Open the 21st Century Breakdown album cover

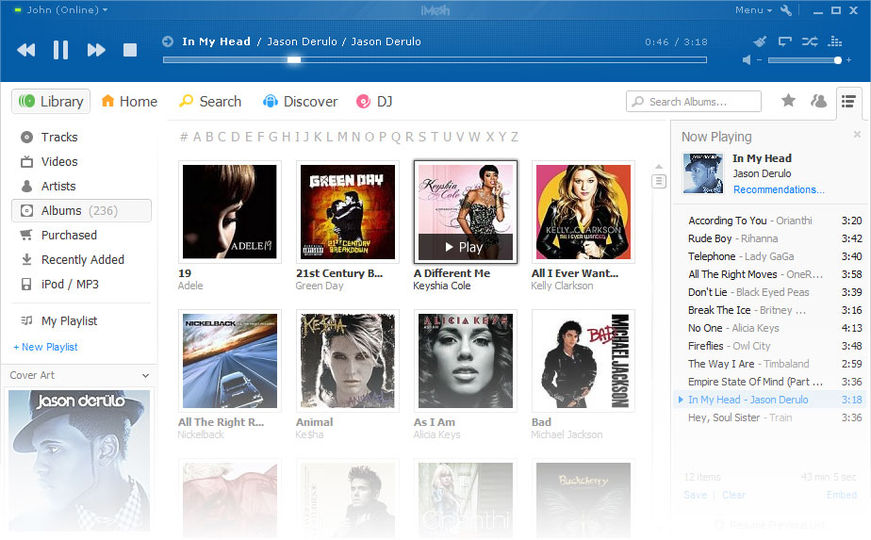pyautogui.click(x=348, y=212)
